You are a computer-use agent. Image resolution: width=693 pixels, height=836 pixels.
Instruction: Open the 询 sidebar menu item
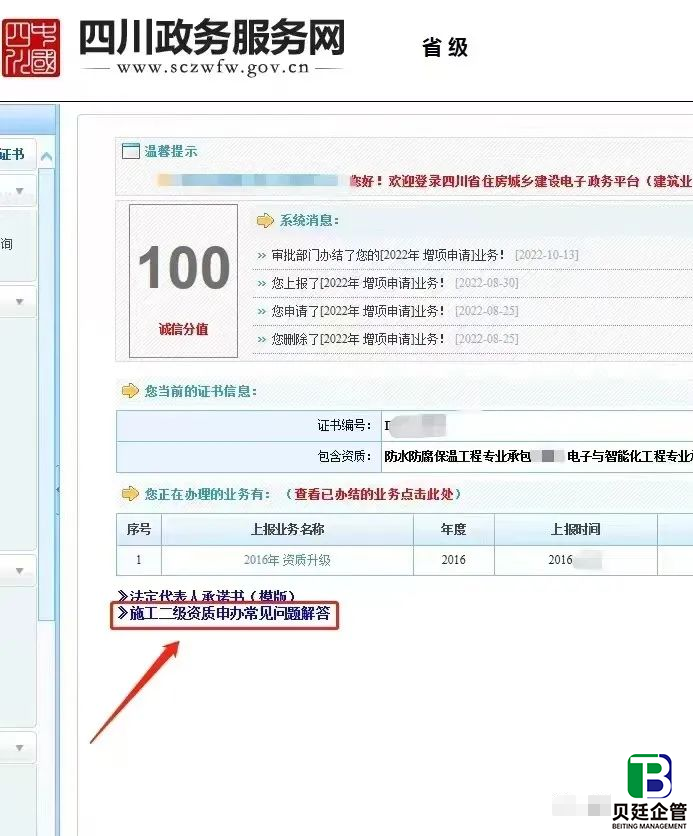[x=6, y=244]
